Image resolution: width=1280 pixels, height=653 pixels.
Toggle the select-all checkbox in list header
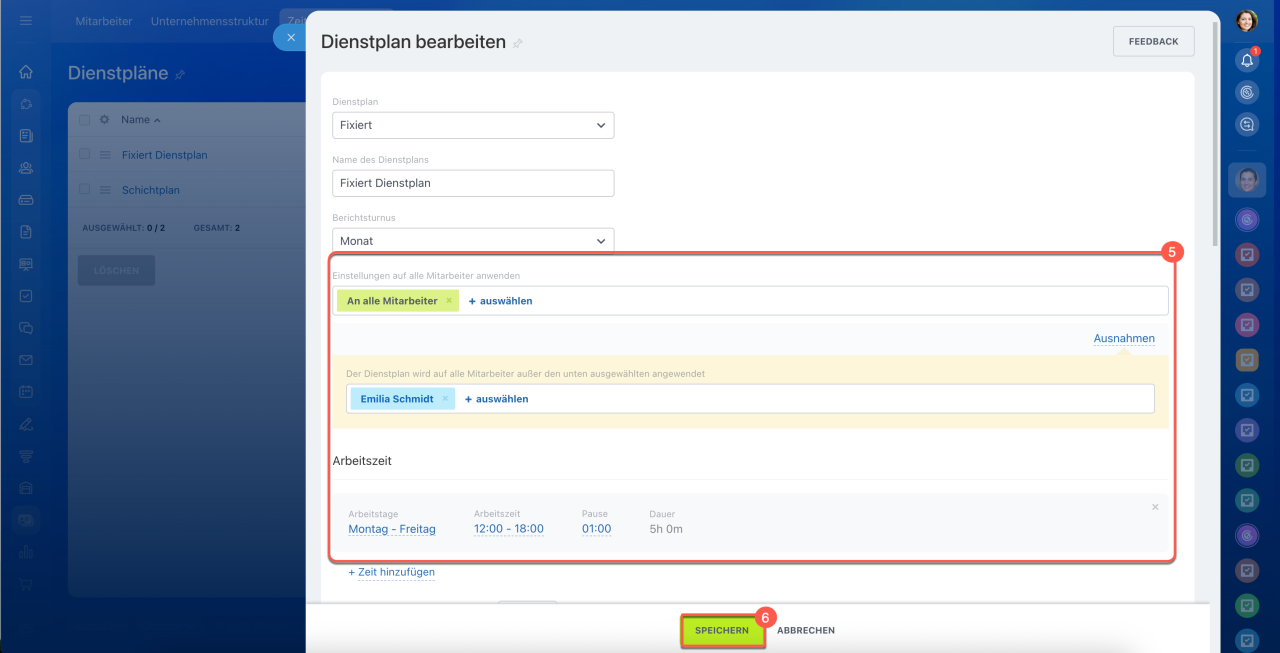(84, 120)
